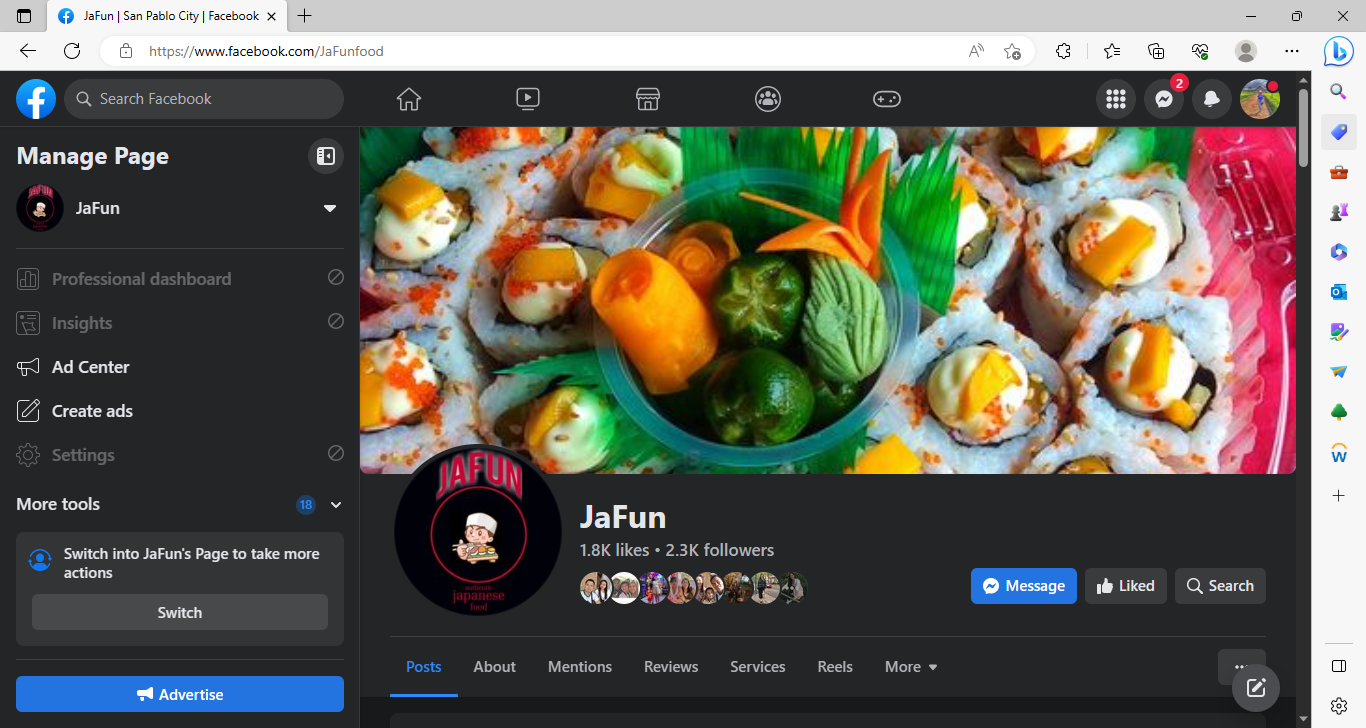The height and width of the screenshot is (728, 1366).
Task: Open Outlook in Edge sidebar
Action: point(1339,291)
